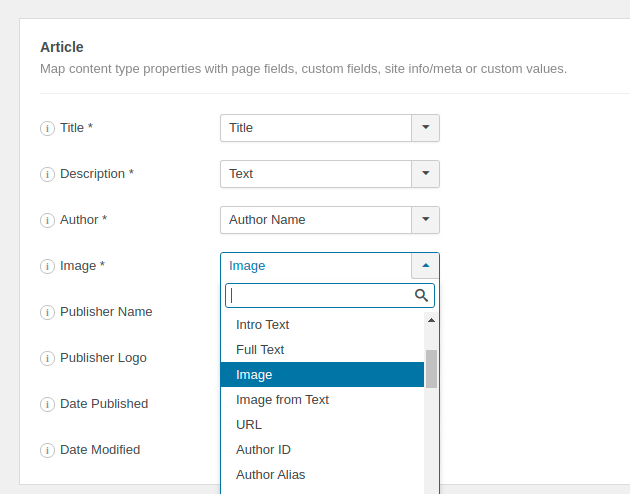
Task: Choose Full Text option
Action: pos(260,350)
